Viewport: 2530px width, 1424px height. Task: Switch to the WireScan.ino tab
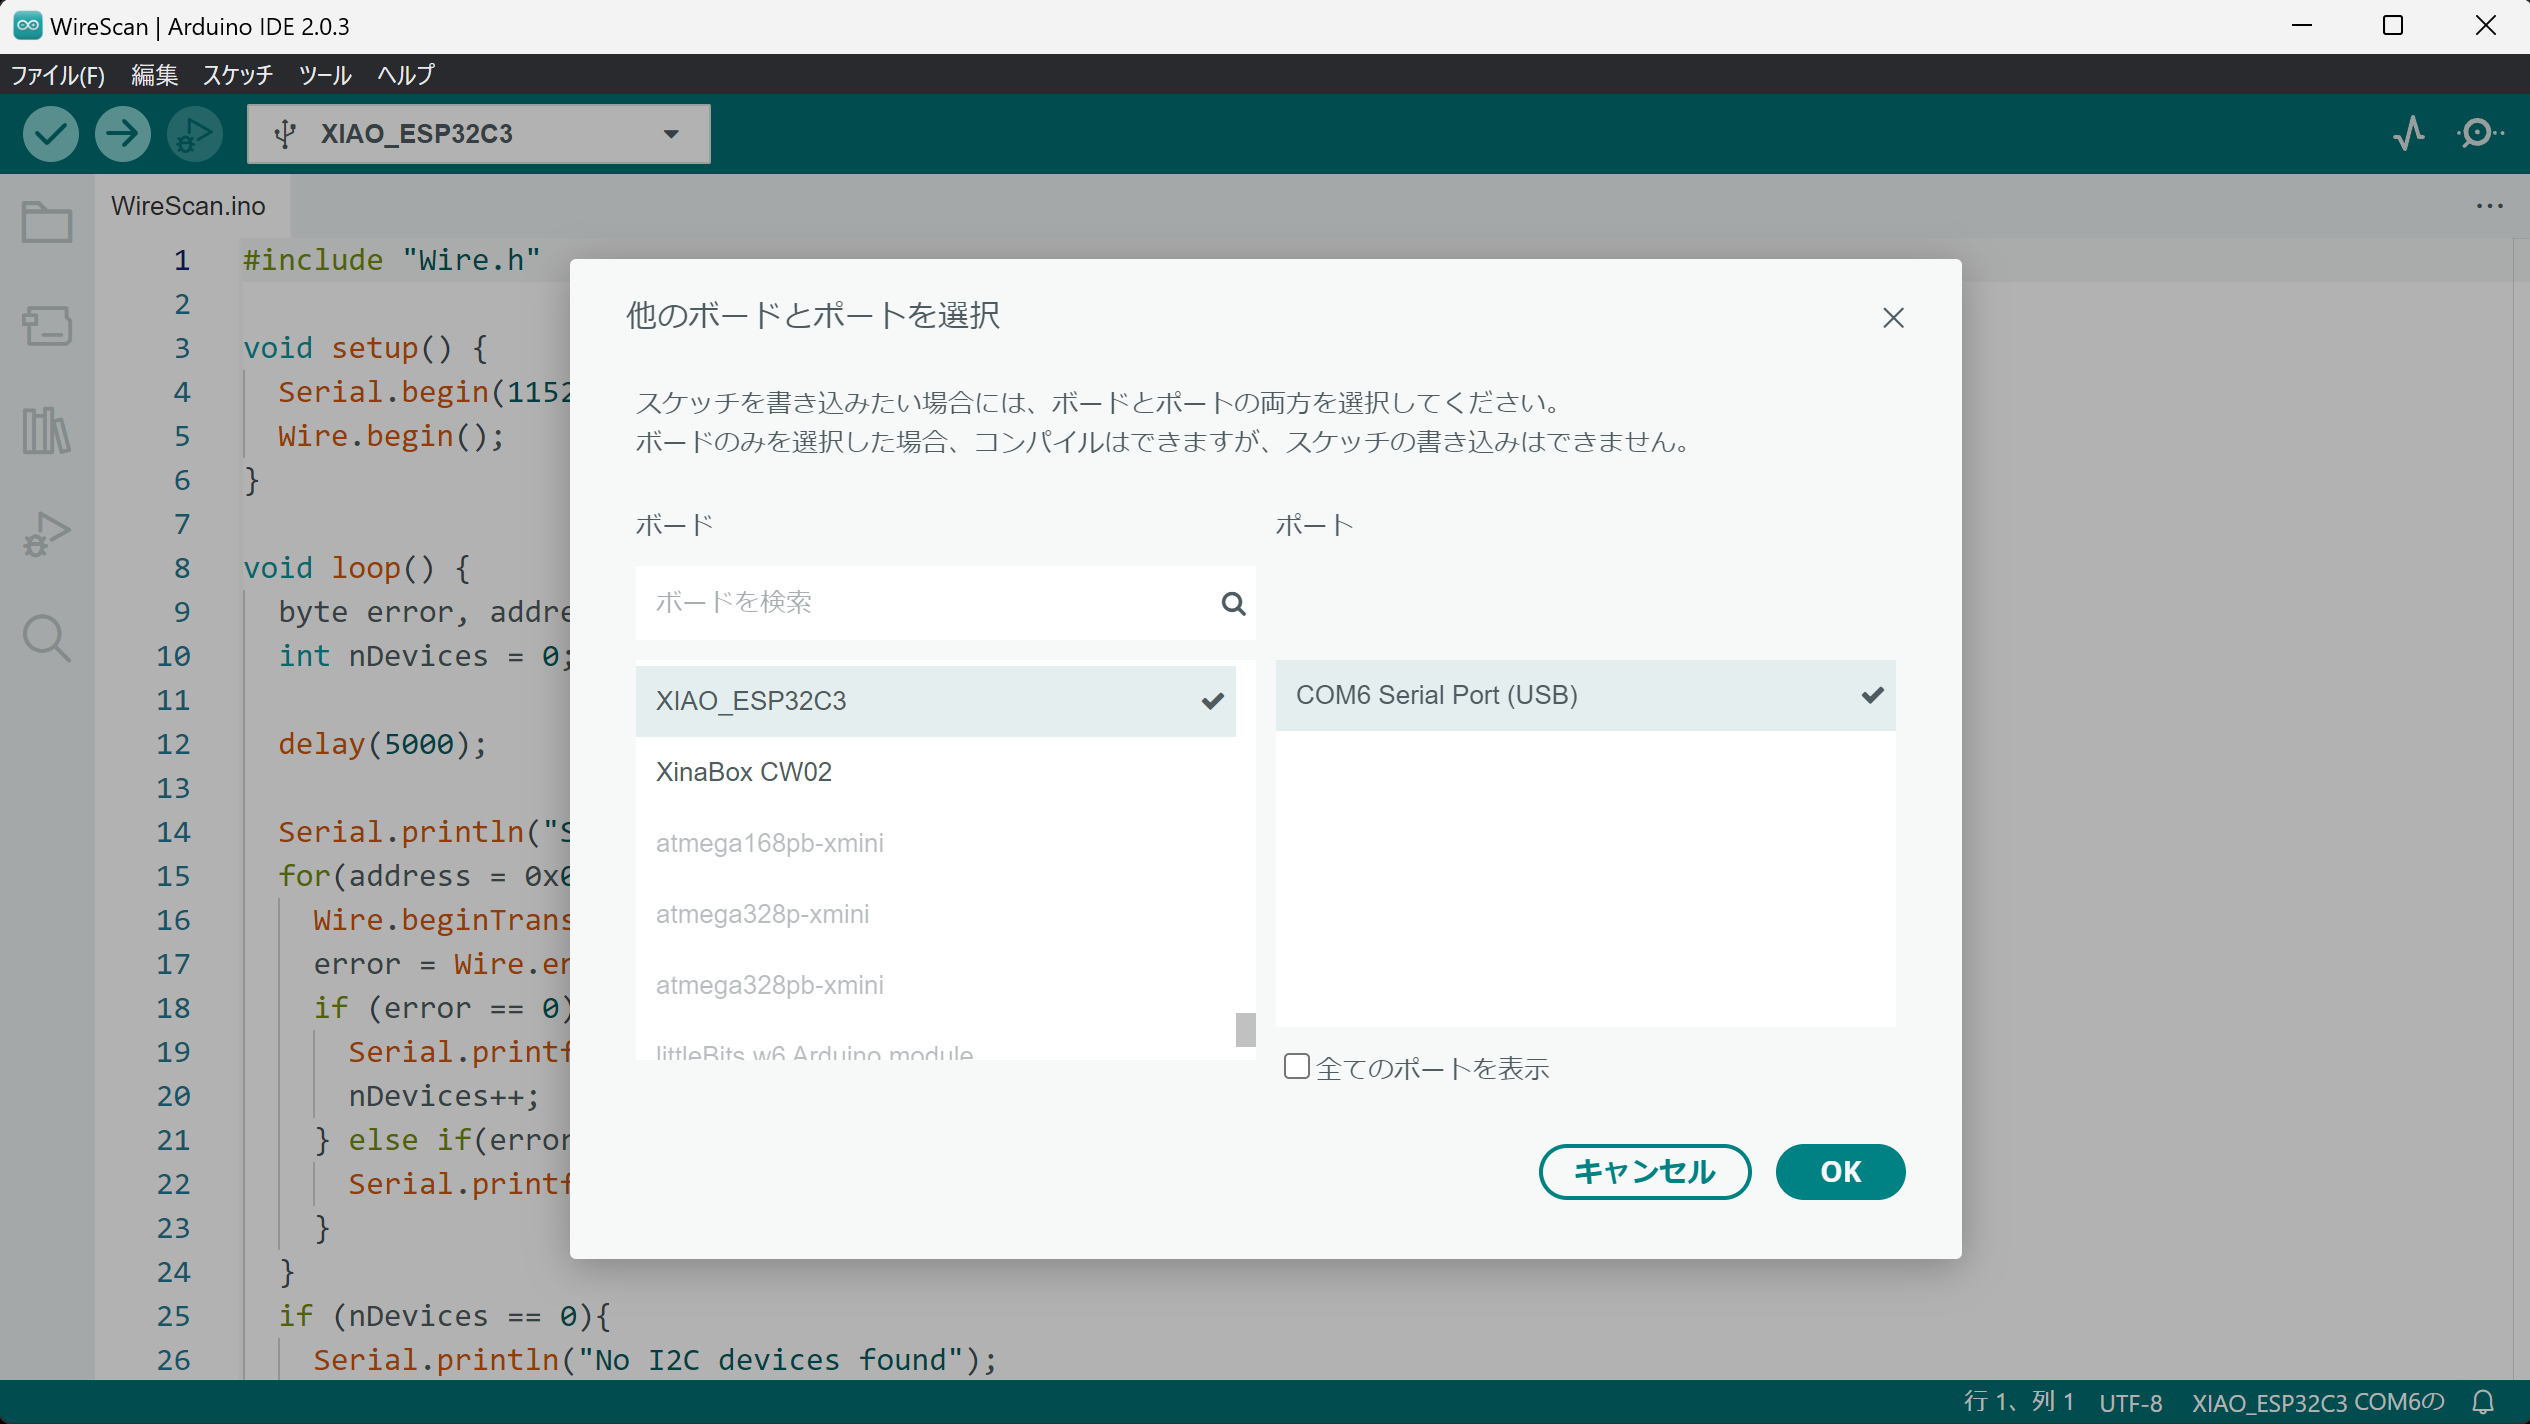(x=189, y=206)
